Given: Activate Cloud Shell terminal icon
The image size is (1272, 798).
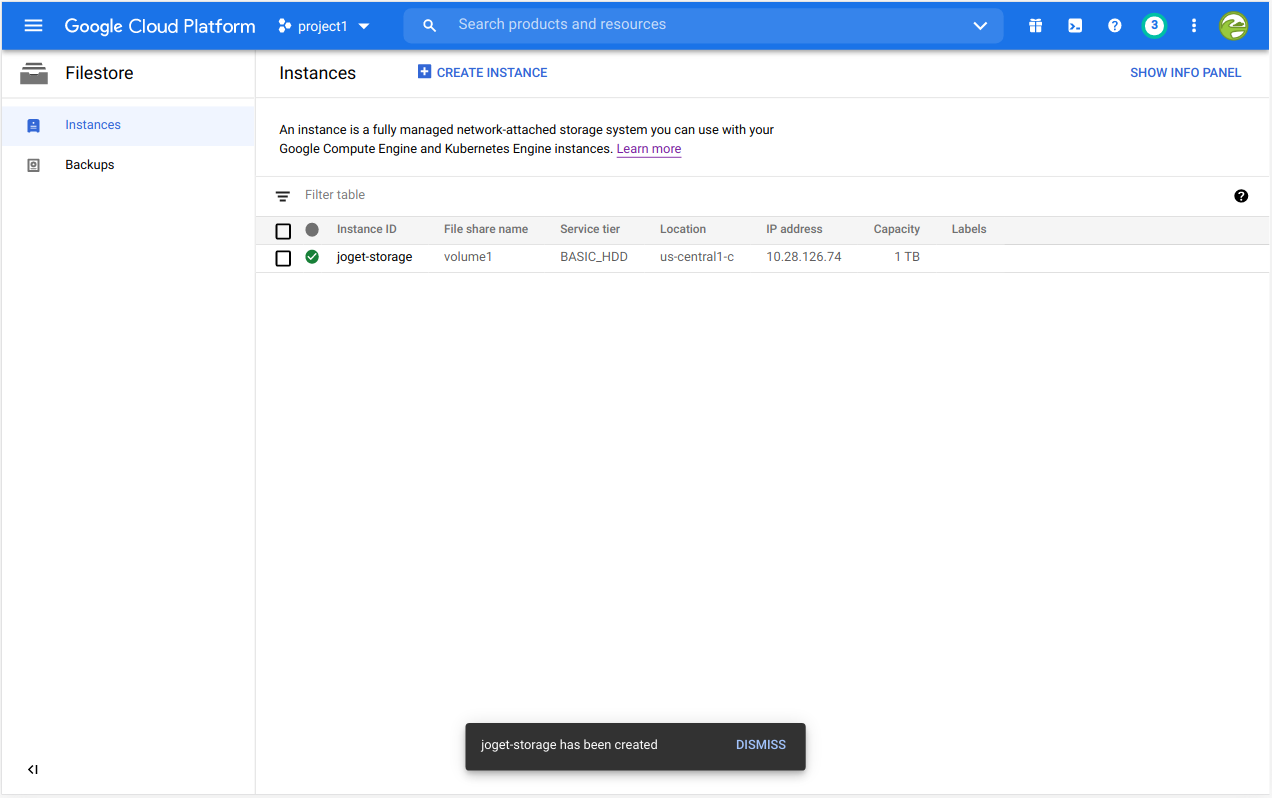Looking at the screenshot, I should coord(1075,26).
